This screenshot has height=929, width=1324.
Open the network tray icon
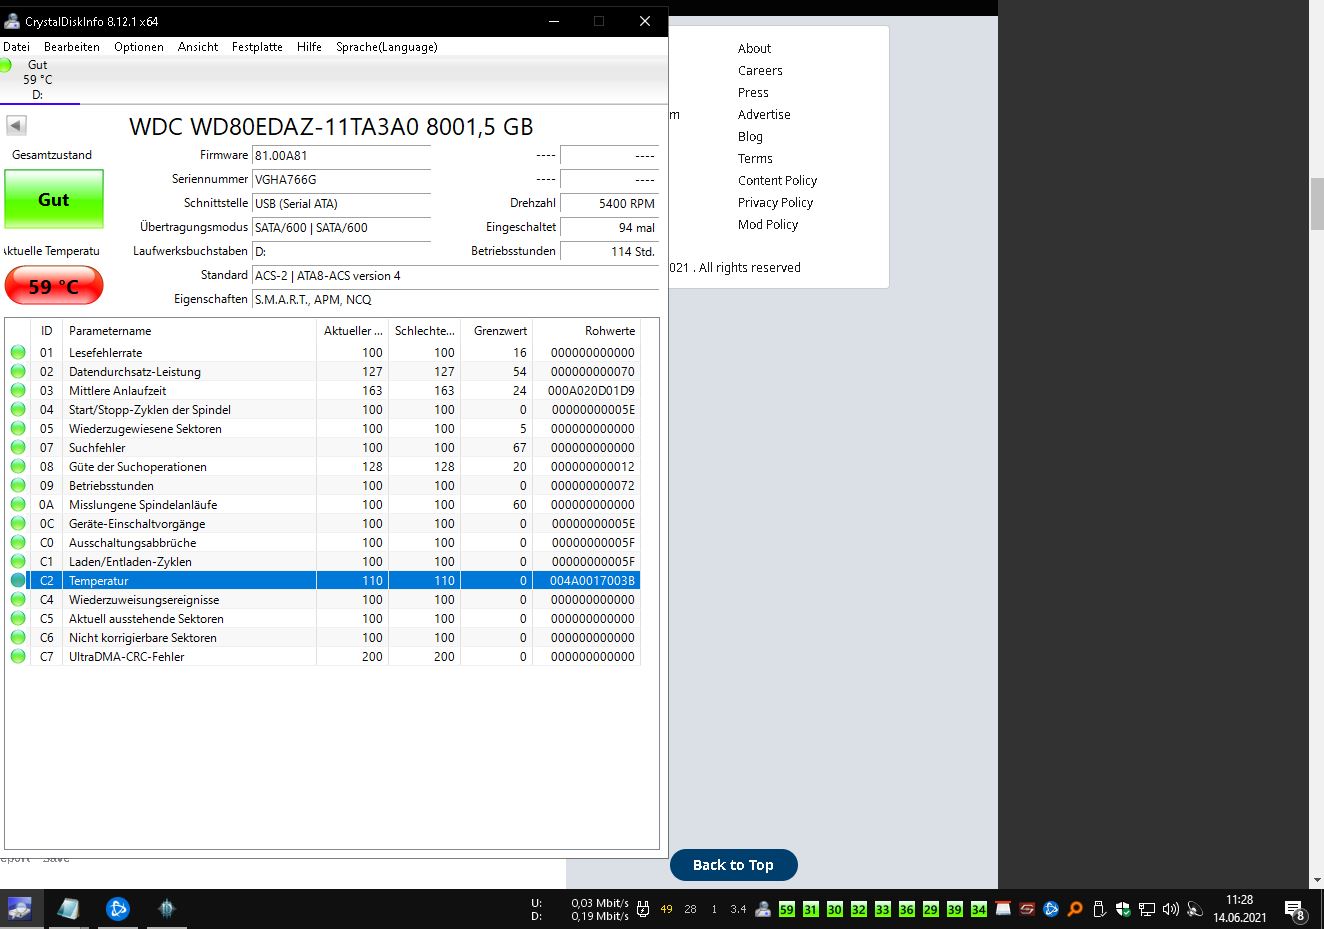[1147, 909]
